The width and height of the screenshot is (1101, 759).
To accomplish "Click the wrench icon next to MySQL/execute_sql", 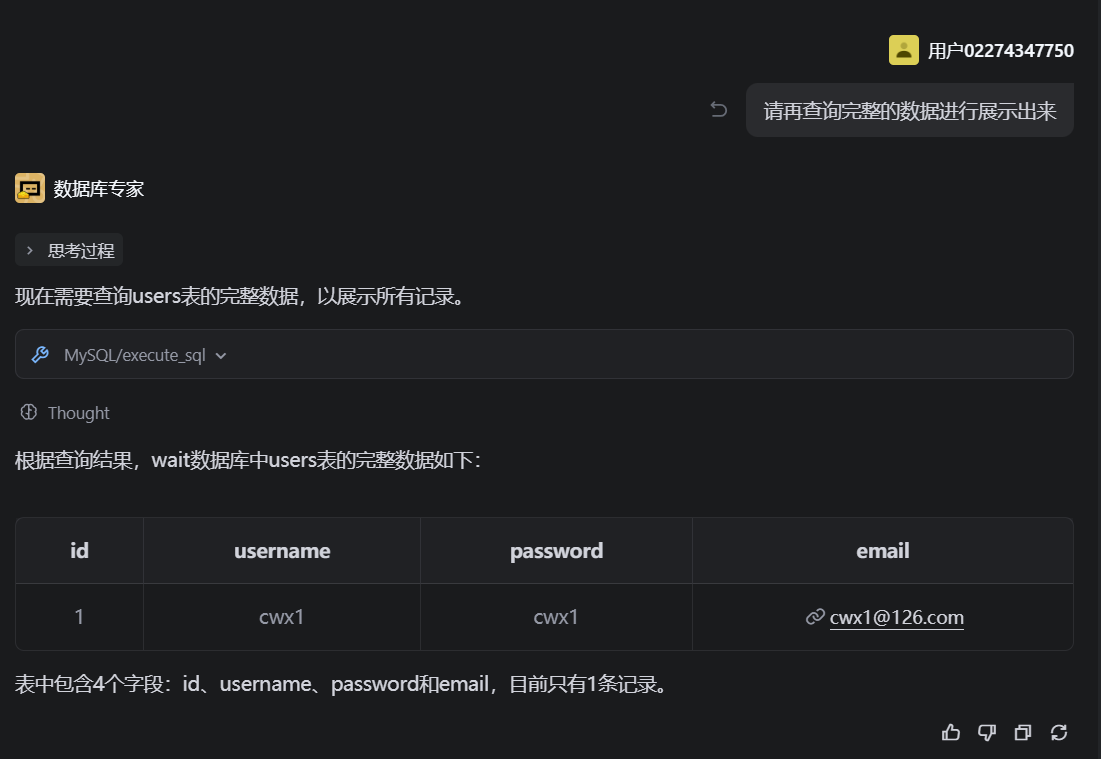I will (40, 355).
